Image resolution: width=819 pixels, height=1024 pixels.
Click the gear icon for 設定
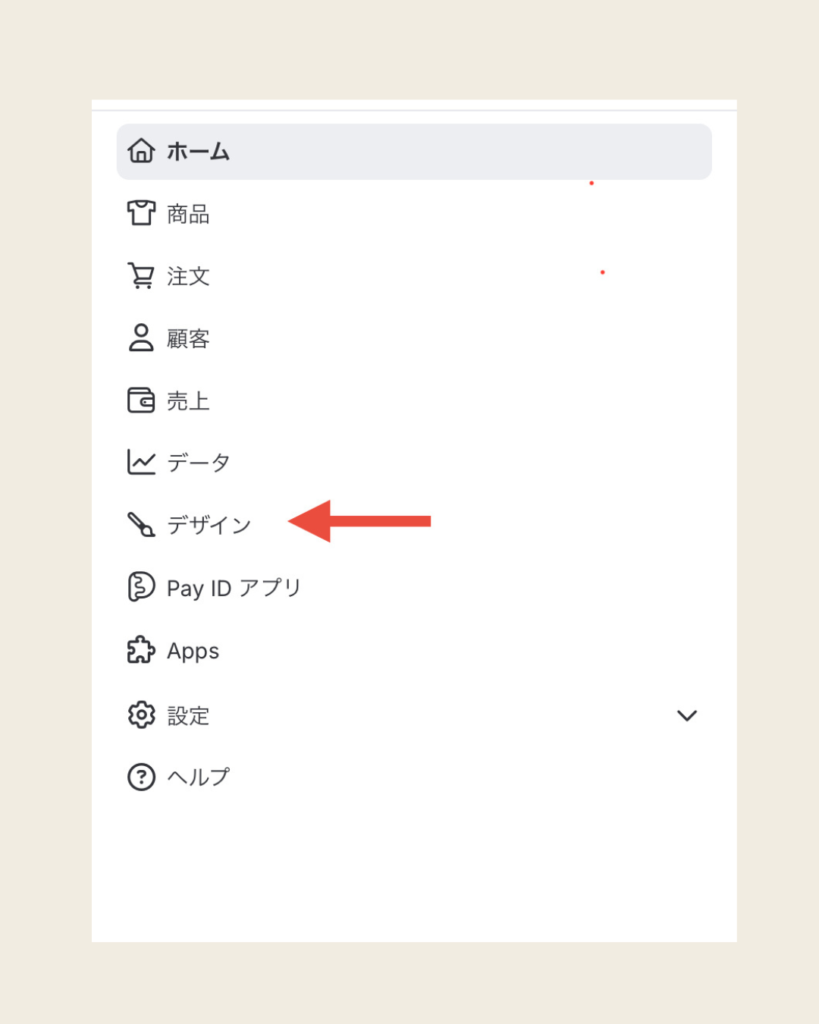click(141, 715)
